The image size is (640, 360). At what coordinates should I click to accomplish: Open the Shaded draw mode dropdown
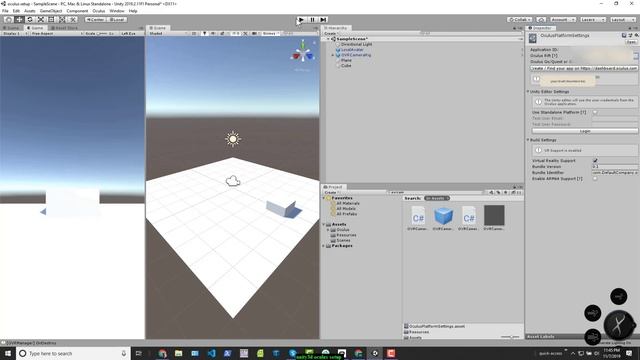[168, 33]
